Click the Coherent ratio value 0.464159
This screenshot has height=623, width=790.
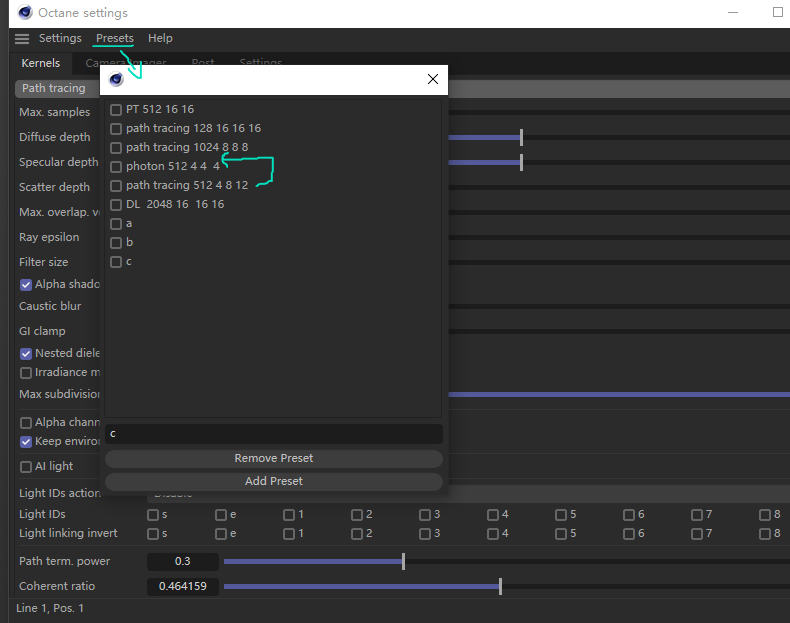183,586
